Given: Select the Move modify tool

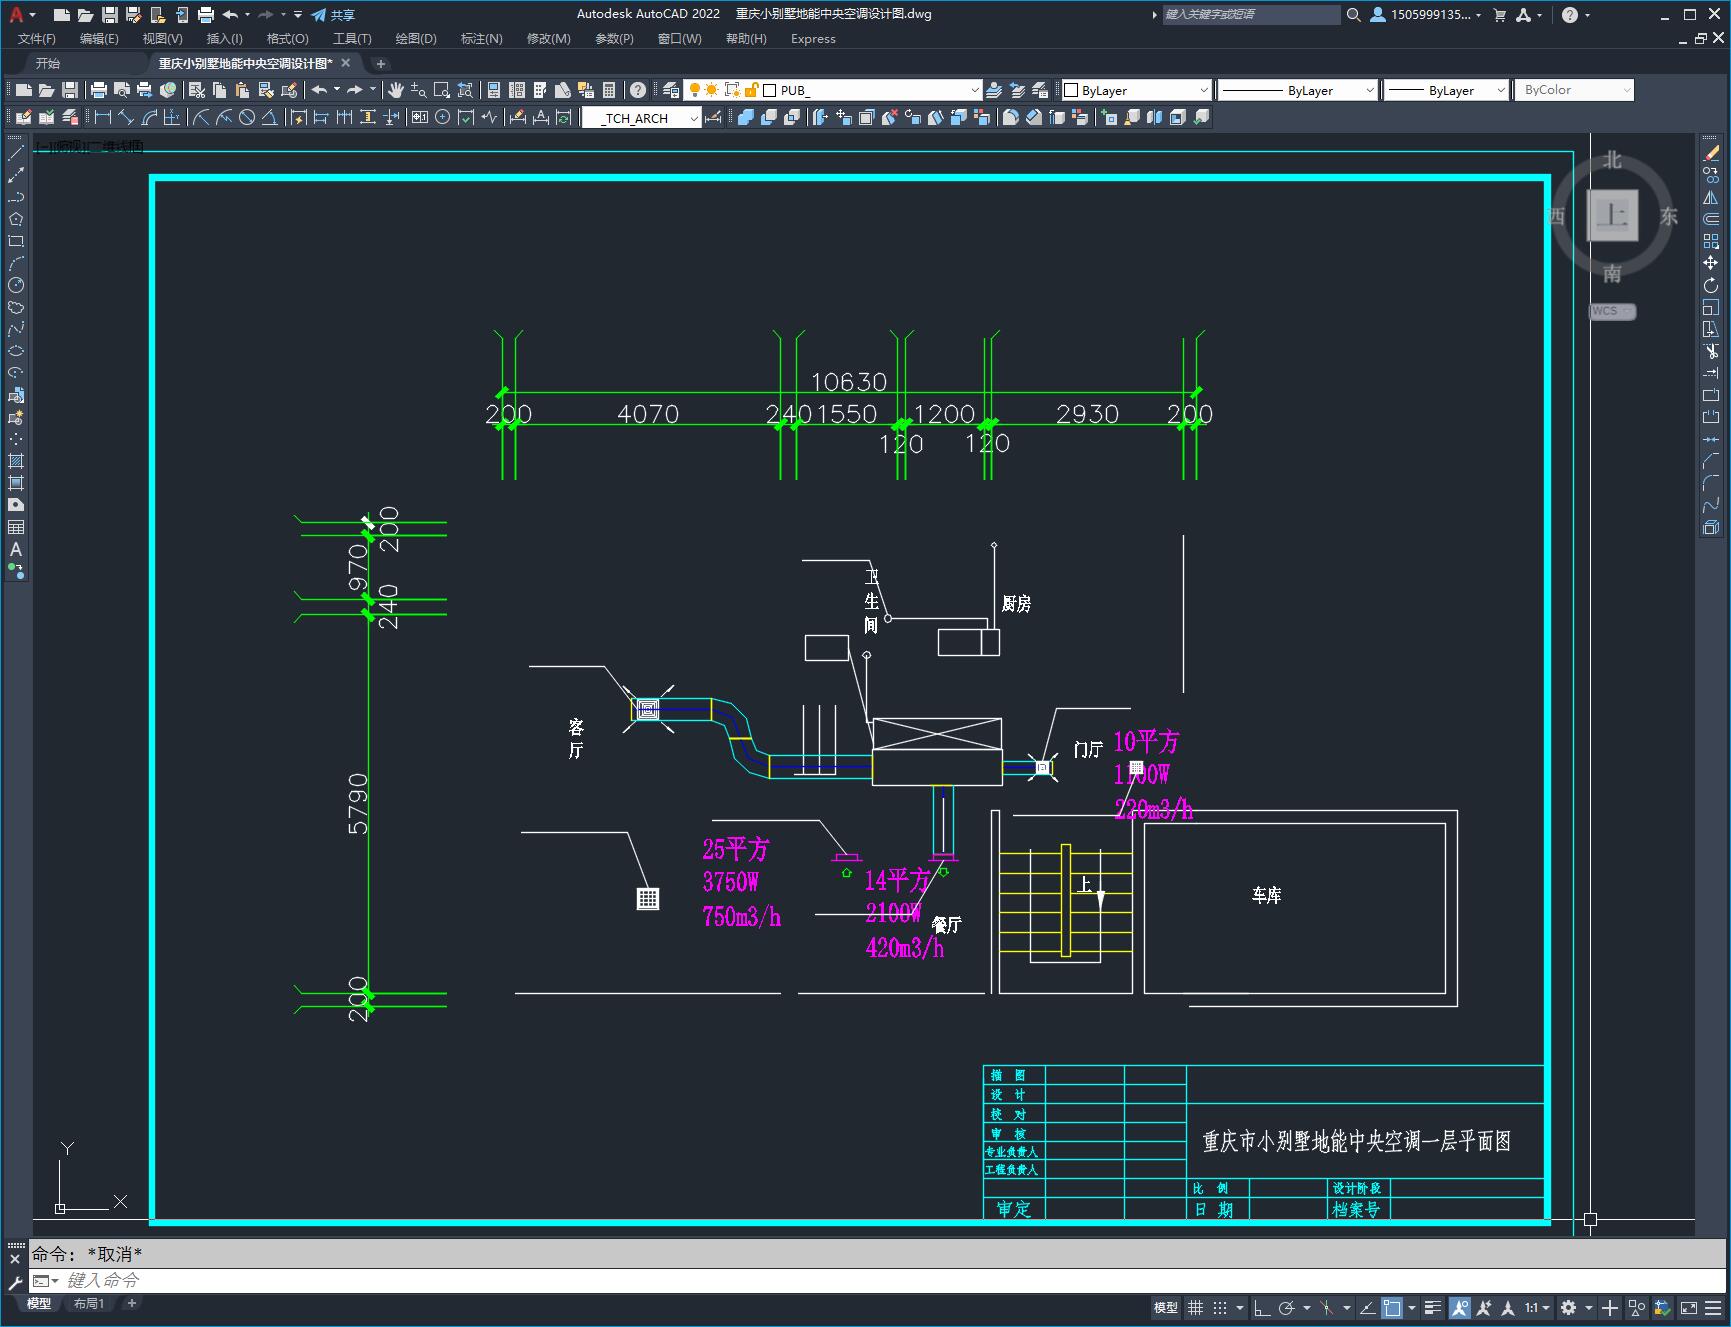Looking at the screenshot, I should coord(1711,263).
